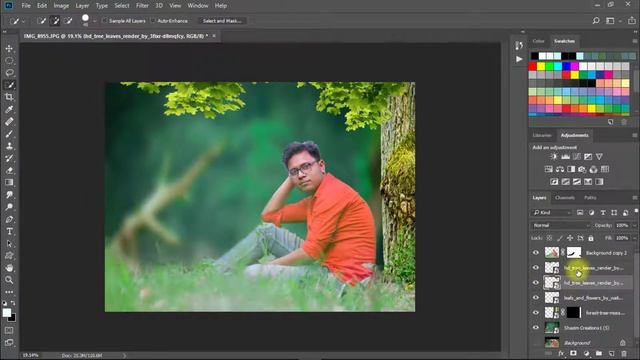Pick the red swatch
The image size is (640, 360).
point(533,66)
